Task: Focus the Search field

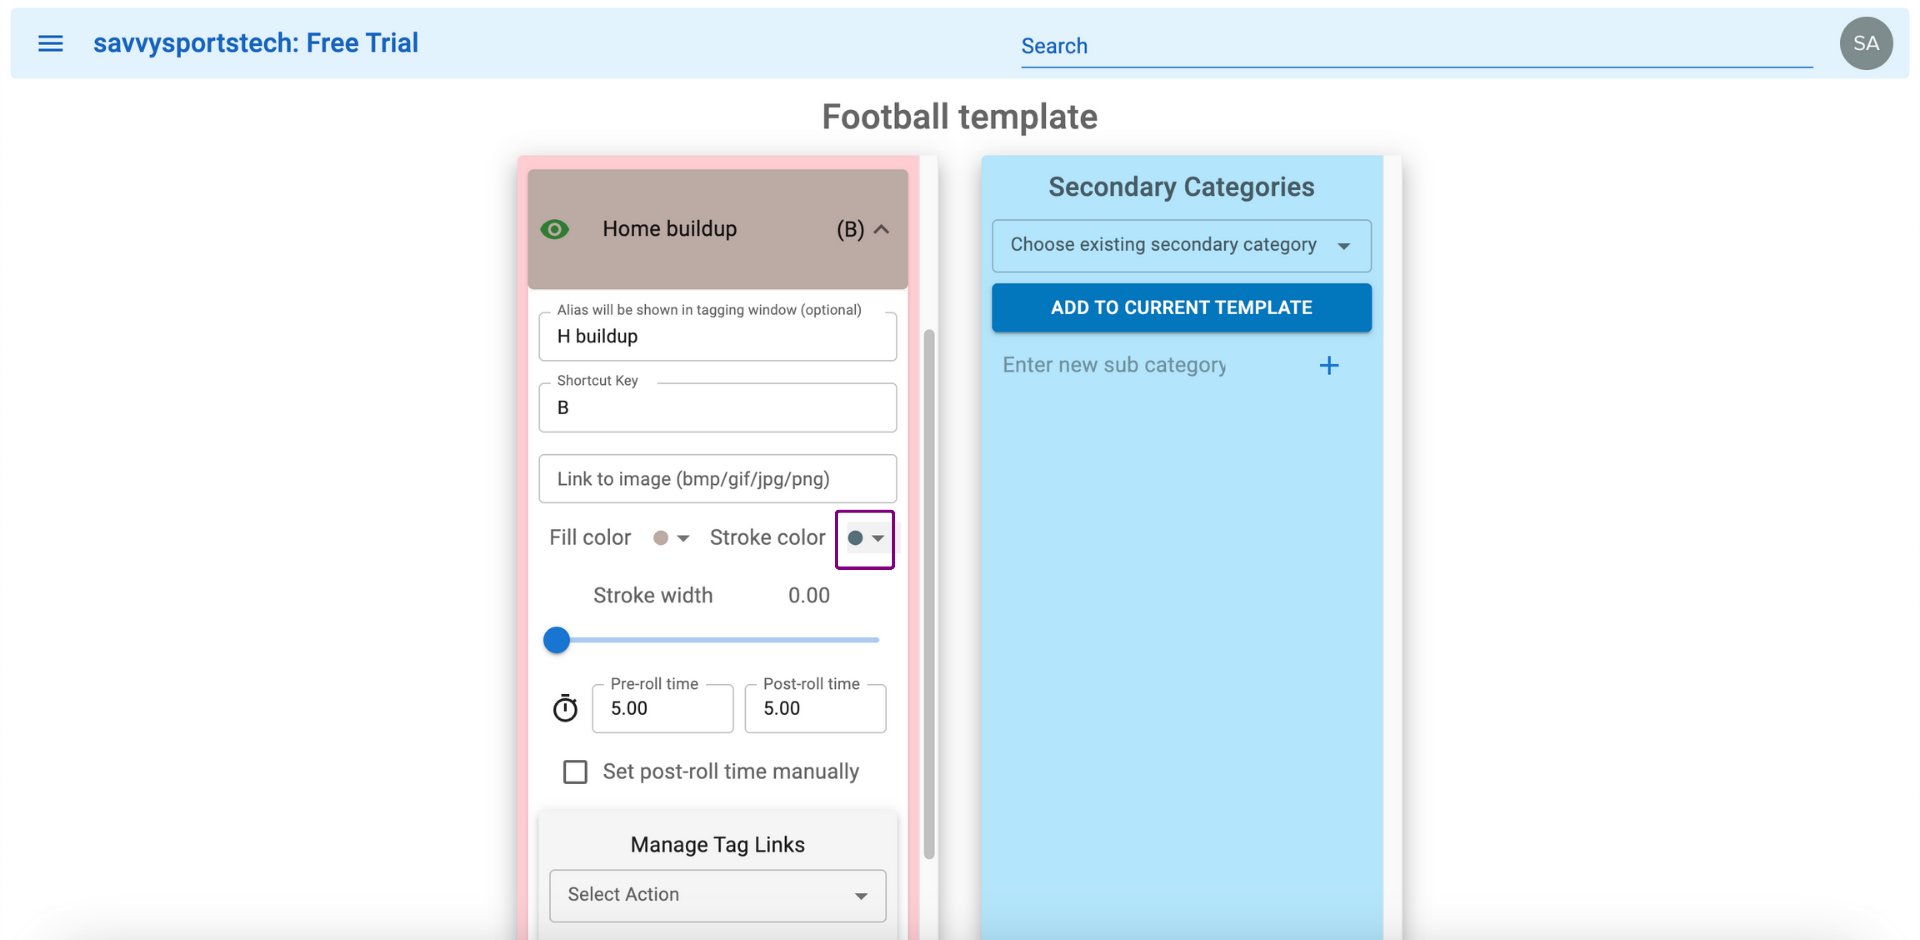Action: (x=1416, y=46)
